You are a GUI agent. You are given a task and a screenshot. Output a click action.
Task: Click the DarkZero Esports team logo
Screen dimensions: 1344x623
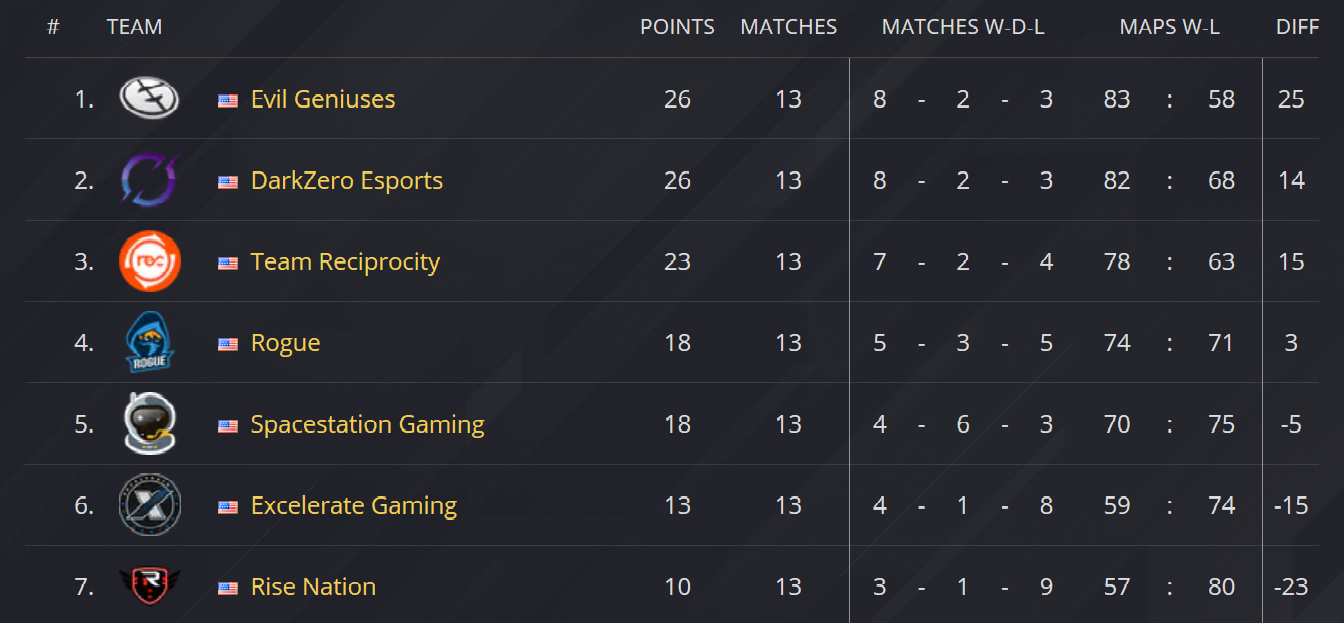pyautogui.click(x=149, y=180)
